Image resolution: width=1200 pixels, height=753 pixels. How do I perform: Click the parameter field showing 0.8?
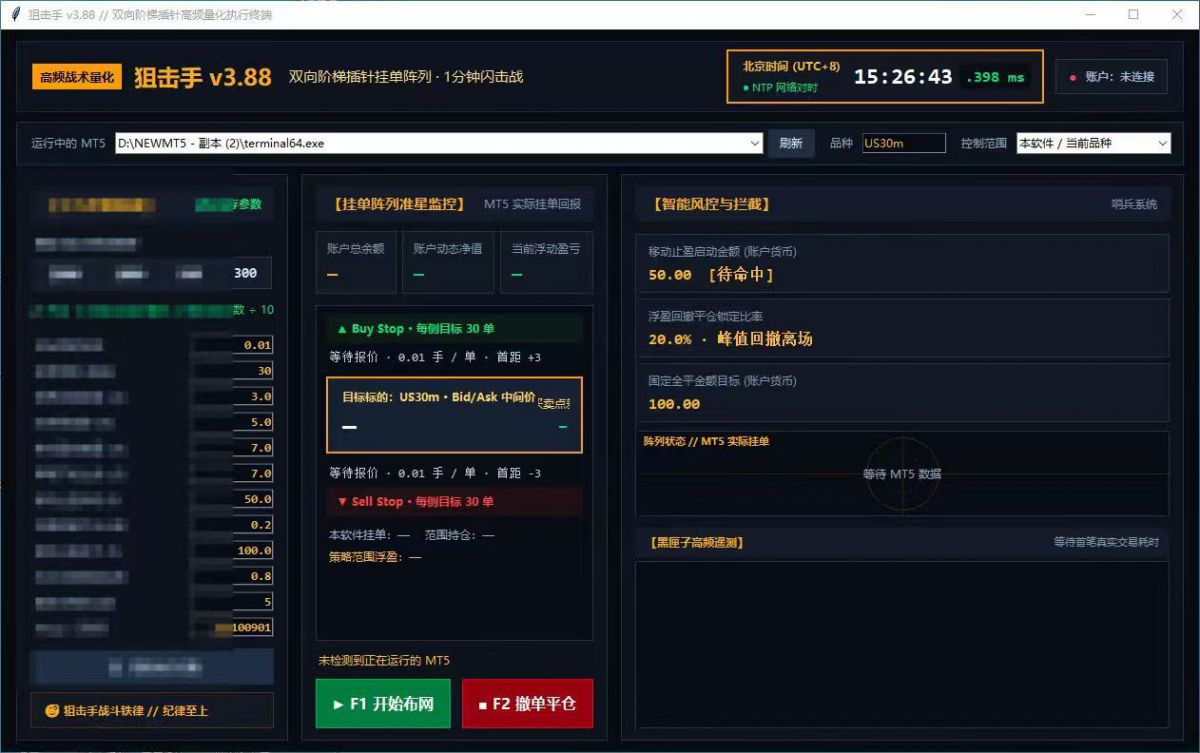coord(253,576)
